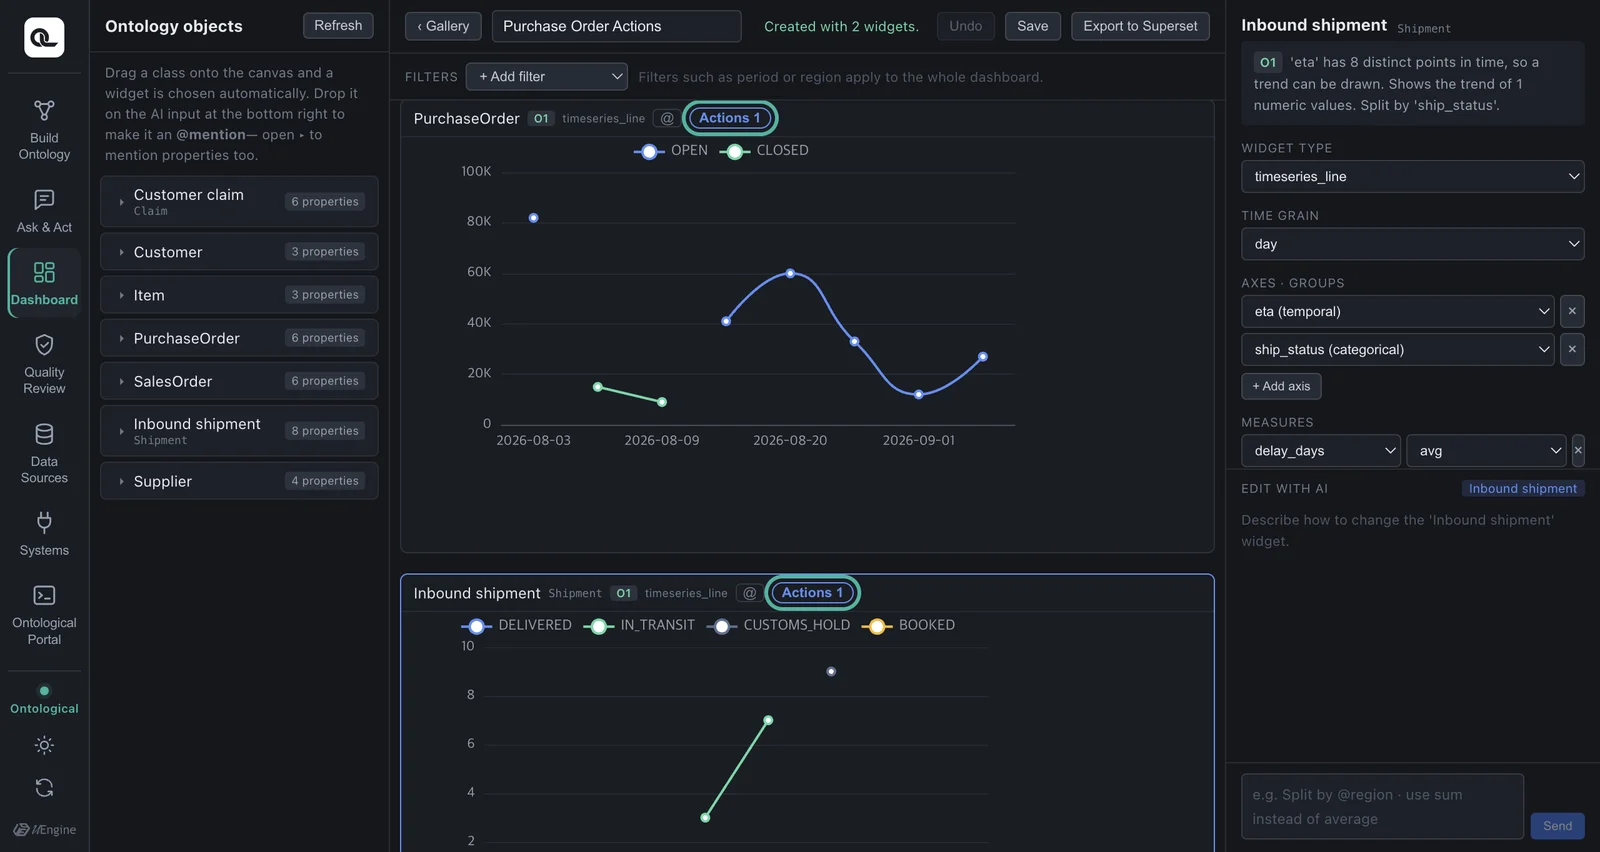Screen dimensions: 1600x852
Task: Toggle BOOKED series in shipment legend
Action: [908, 626]
